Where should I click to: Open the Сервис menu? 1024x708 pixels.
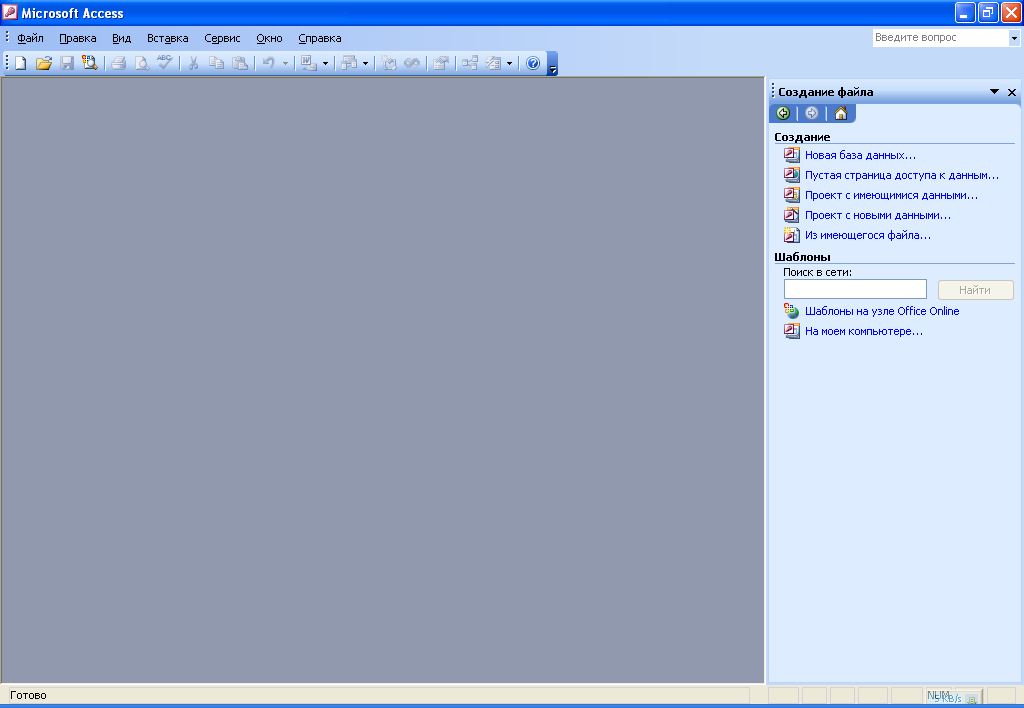click(x=222, y=38)
